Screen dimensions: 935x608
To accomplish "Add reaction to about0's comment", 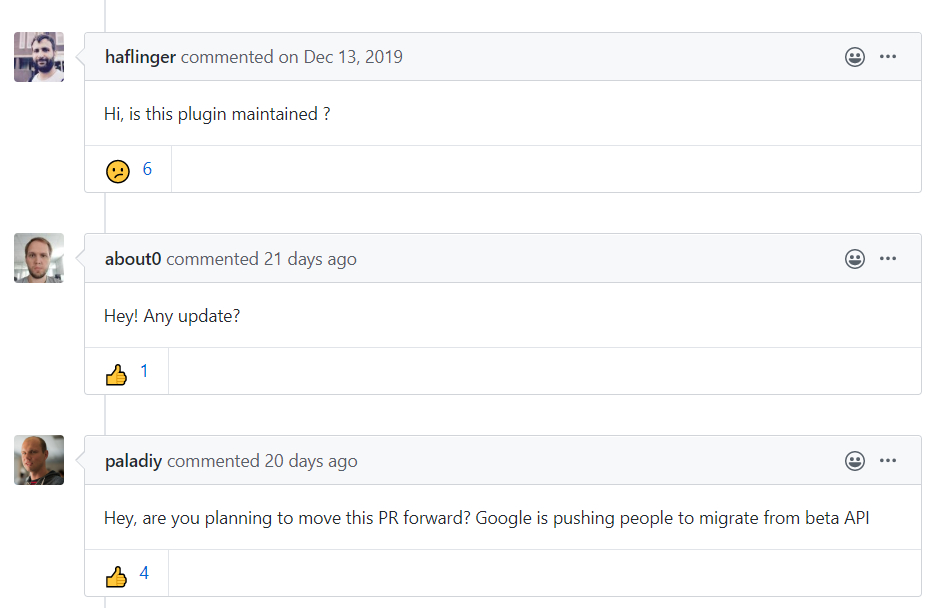I will point(855,259).
